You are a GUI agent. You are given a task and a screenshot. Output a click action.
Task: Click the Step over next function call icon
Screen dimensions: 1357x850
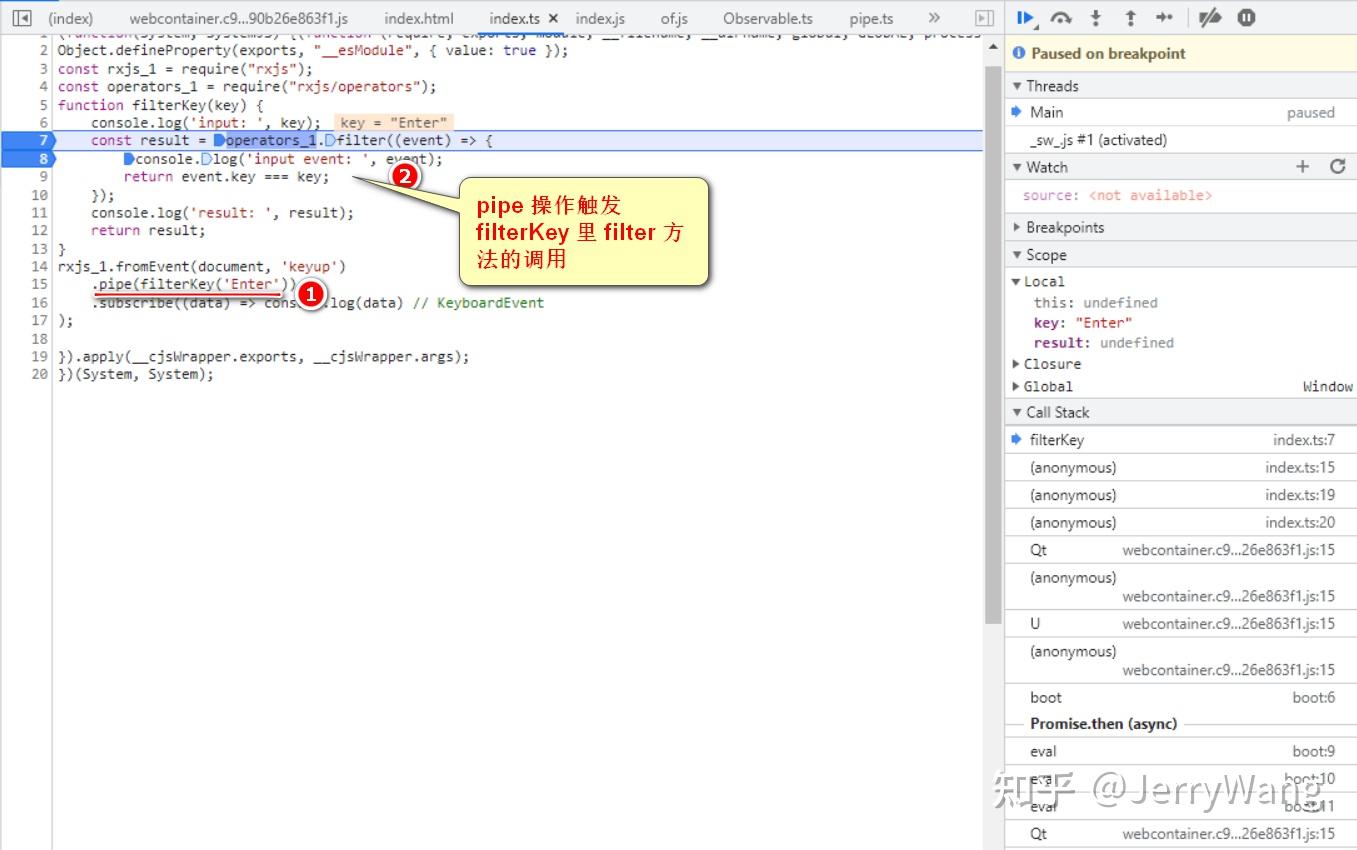[x=1061, y=17]
